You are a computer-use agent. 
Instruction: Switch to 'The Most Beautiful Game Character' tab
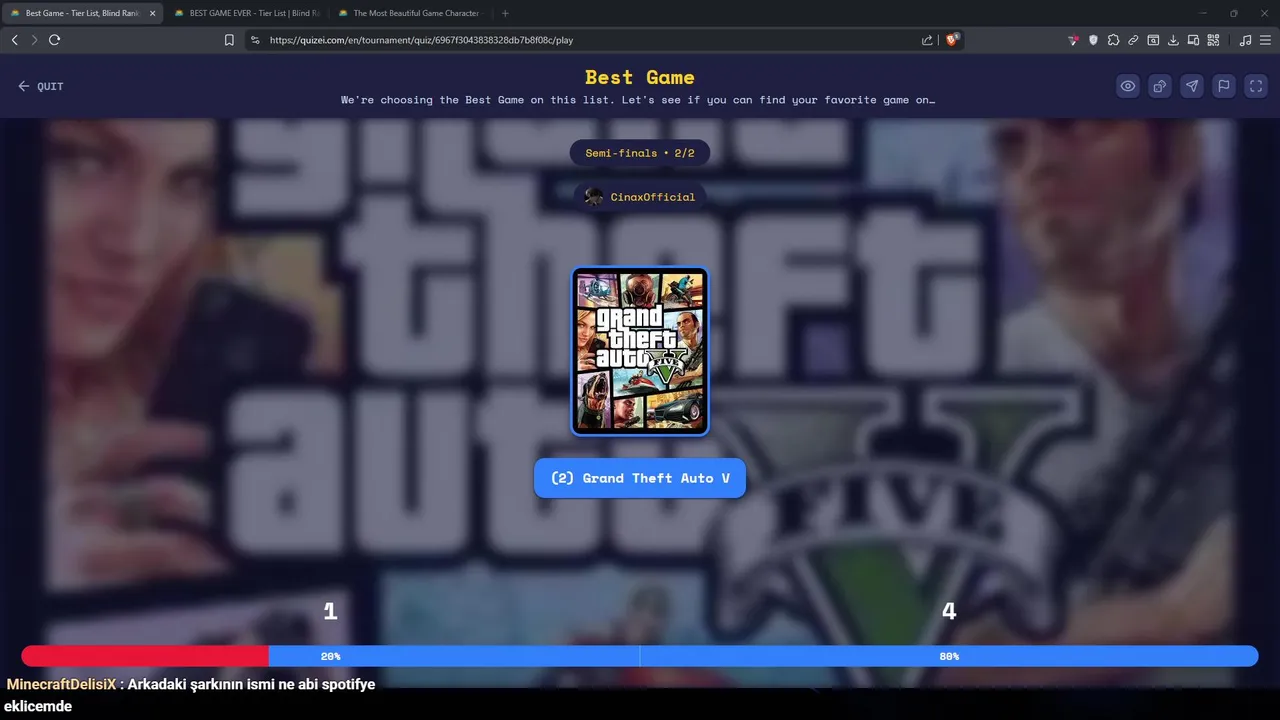tap(410, 13)
